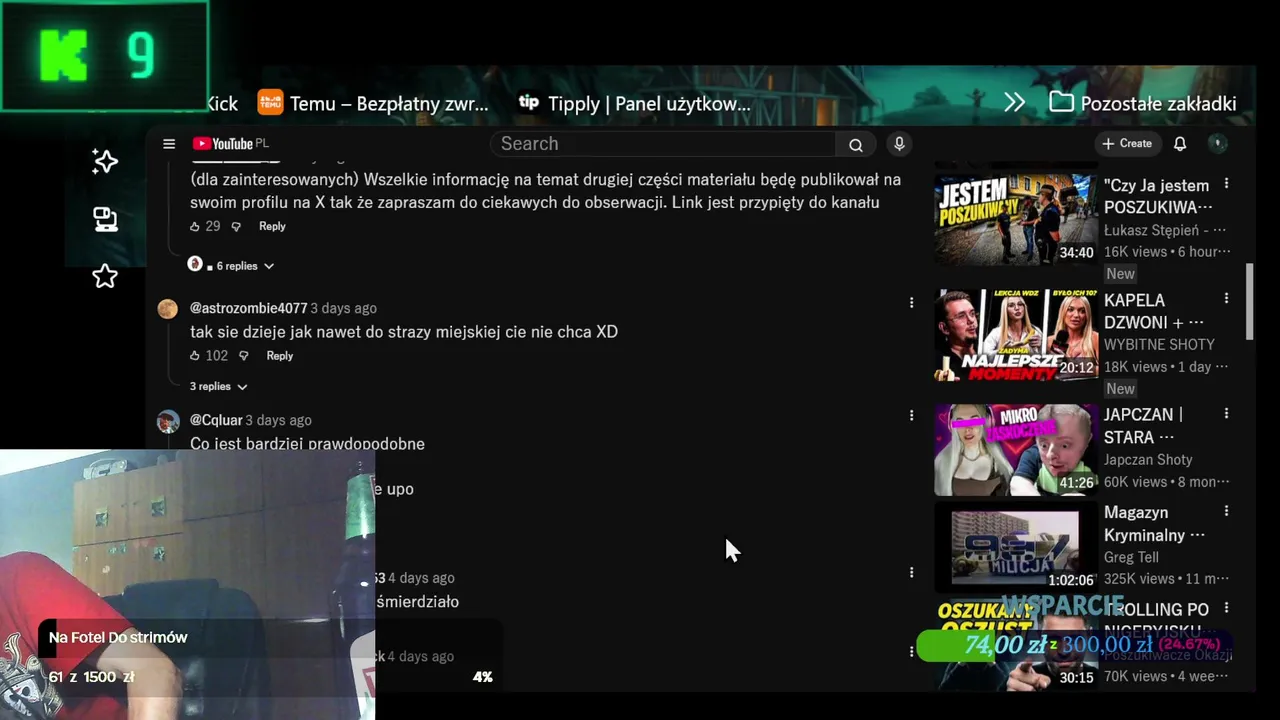Open the notifications bell

1180,144
